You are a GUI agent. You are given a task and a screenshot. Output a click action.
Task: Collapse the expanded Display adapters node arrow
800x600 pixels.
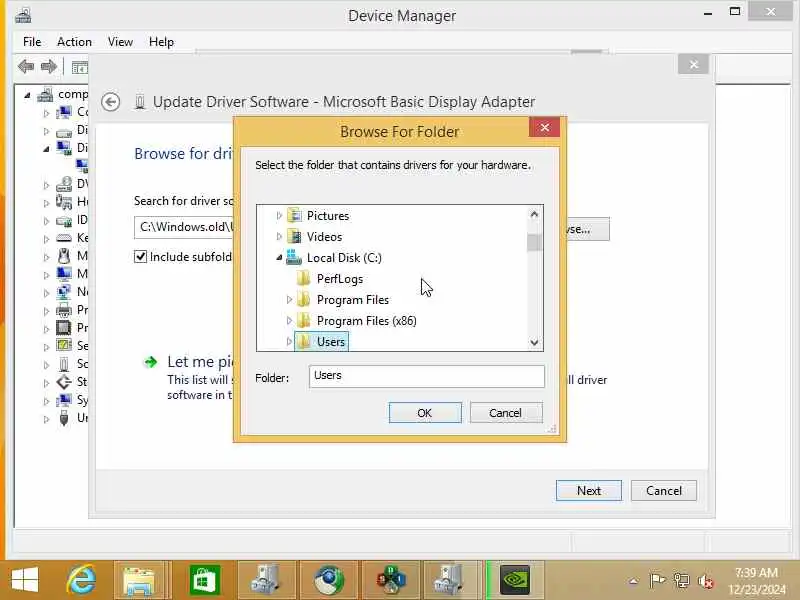click(x=46, y=149)
